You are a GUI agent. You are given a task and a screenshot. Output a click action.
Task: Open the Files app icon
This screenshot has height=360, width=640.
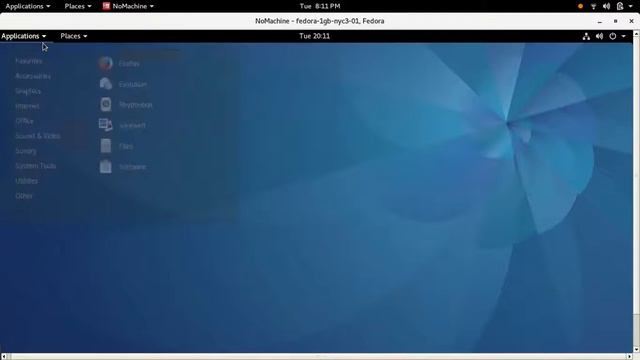coord(106,146)
